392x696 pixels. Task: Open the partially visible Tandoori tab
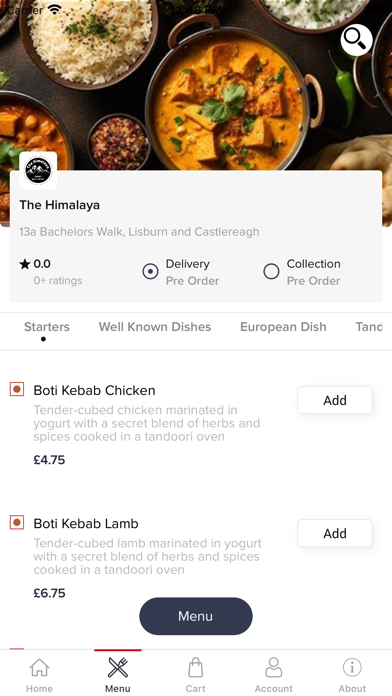[369, 327]
